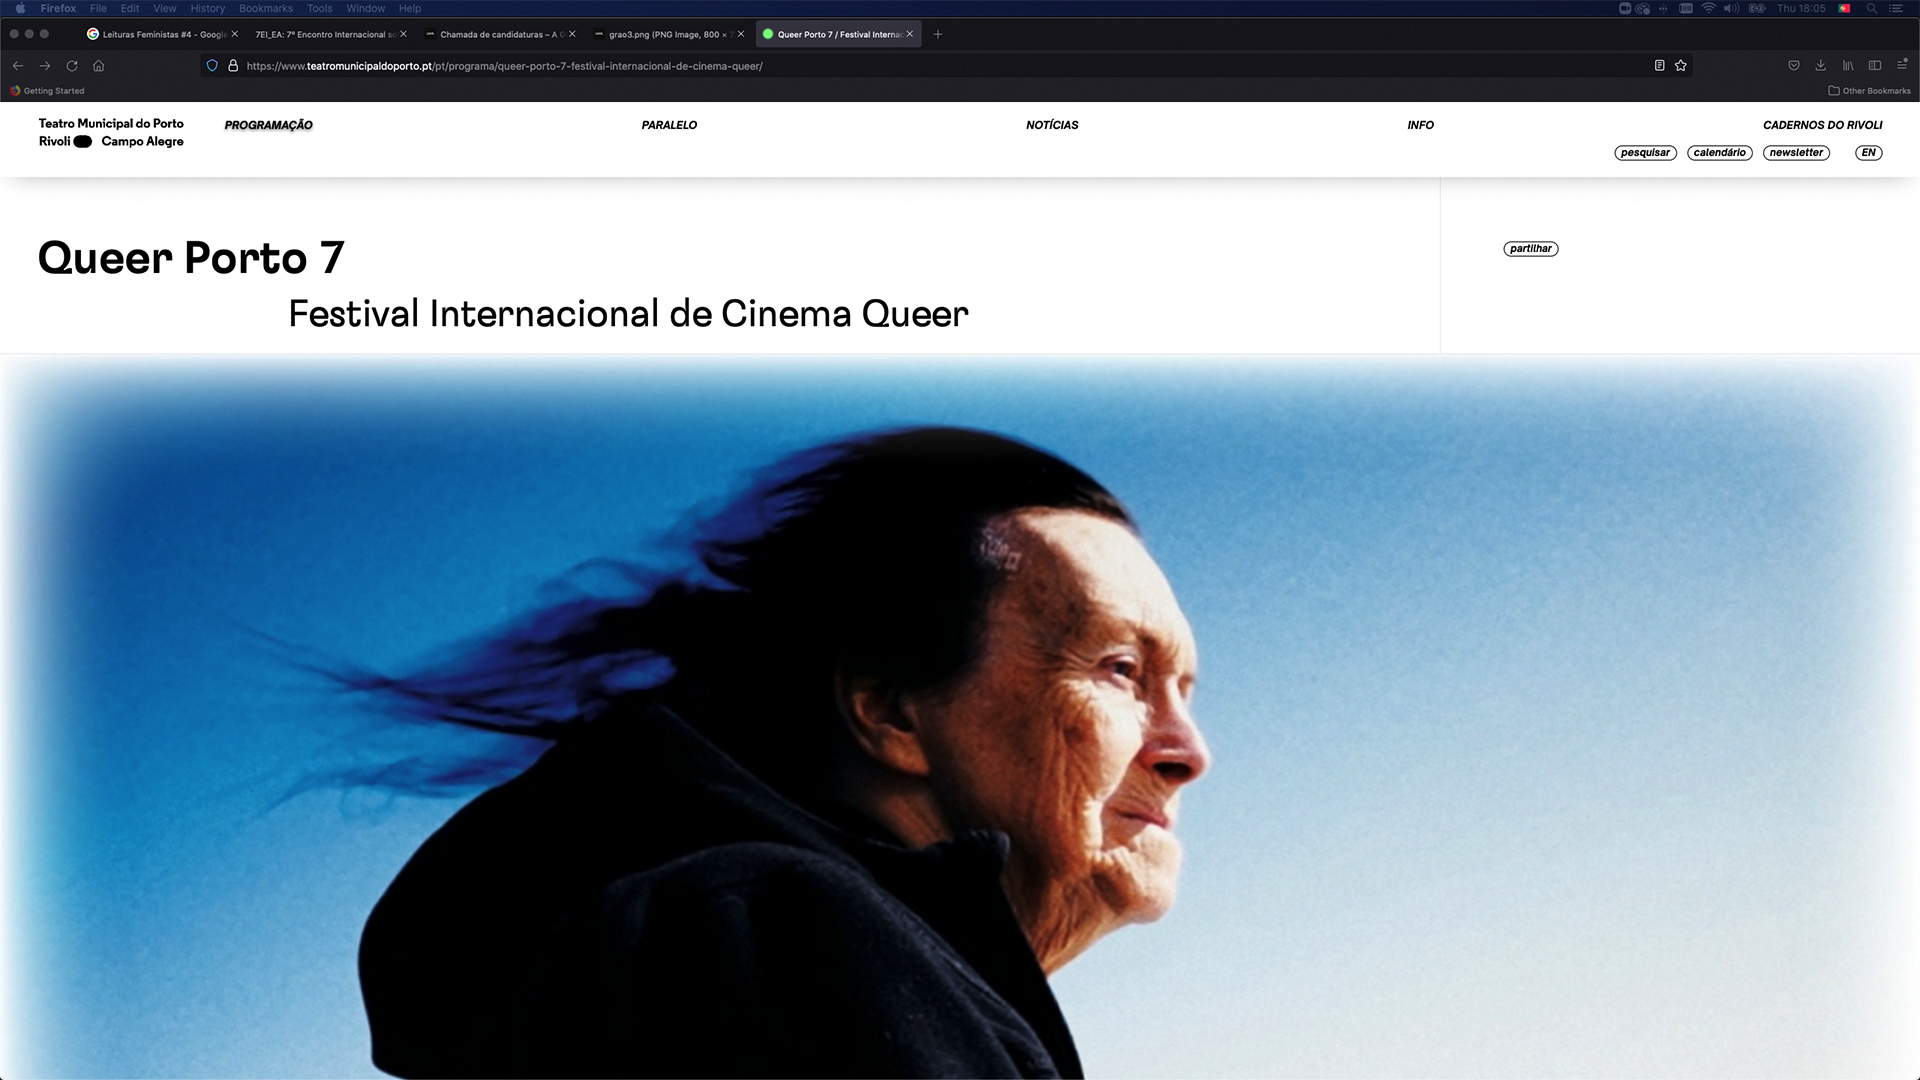Viewport: 1920px width, 1080px height.
Task: Open the calendário button
Action: pyautogui.click(x=1719, y=153)
